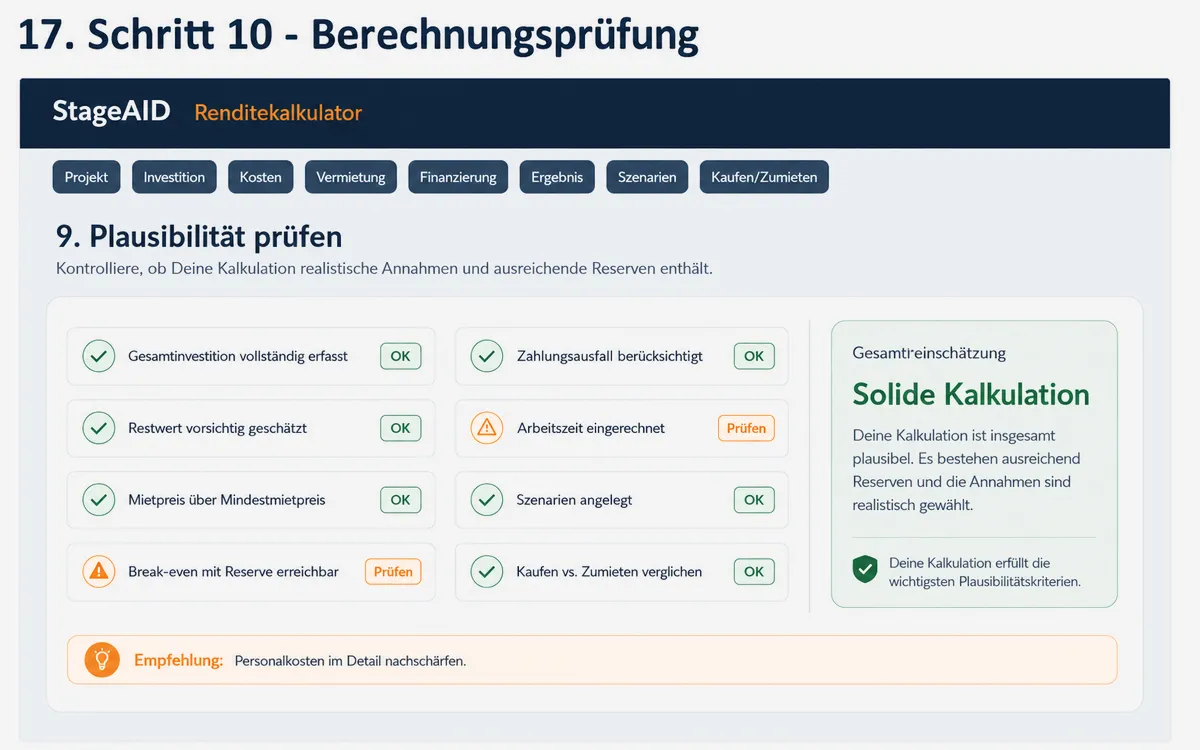
Task: Click checkmark icon for Szenarien angelegt
Action: coord(486,500)
